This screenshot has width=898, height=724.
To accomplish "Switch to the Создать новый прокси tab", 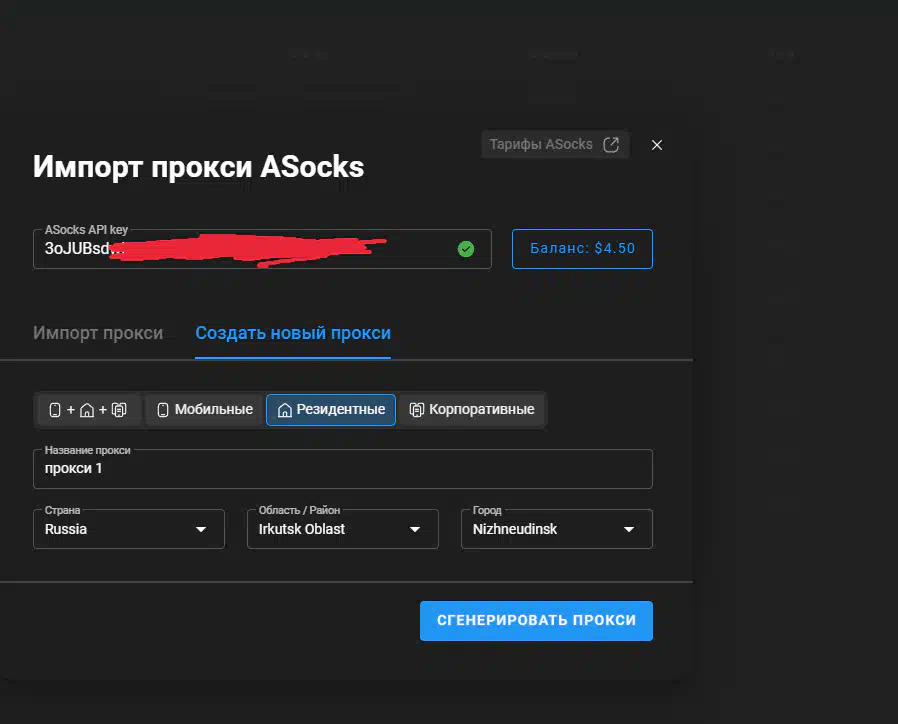I will click(x=293, y=333).
